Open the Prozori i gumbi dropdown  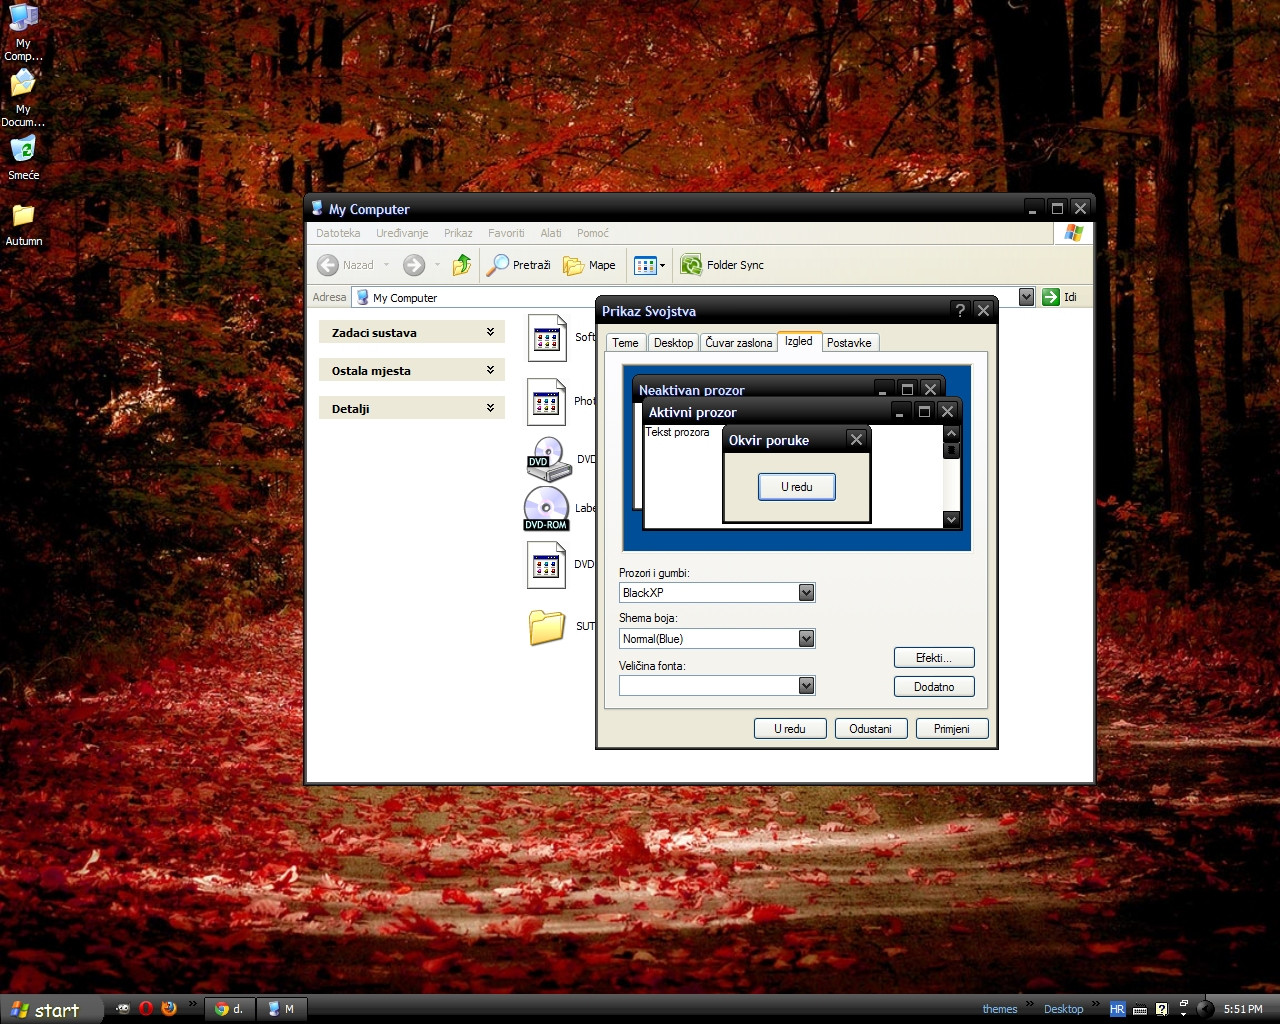(x=807, y=593)
